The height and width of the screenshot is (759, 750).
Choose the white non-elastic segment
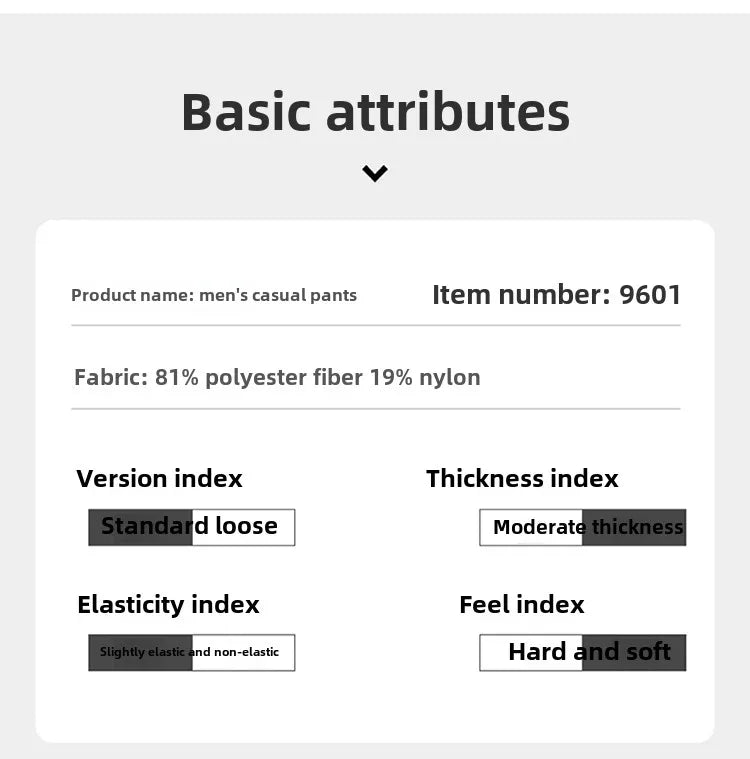244,653
